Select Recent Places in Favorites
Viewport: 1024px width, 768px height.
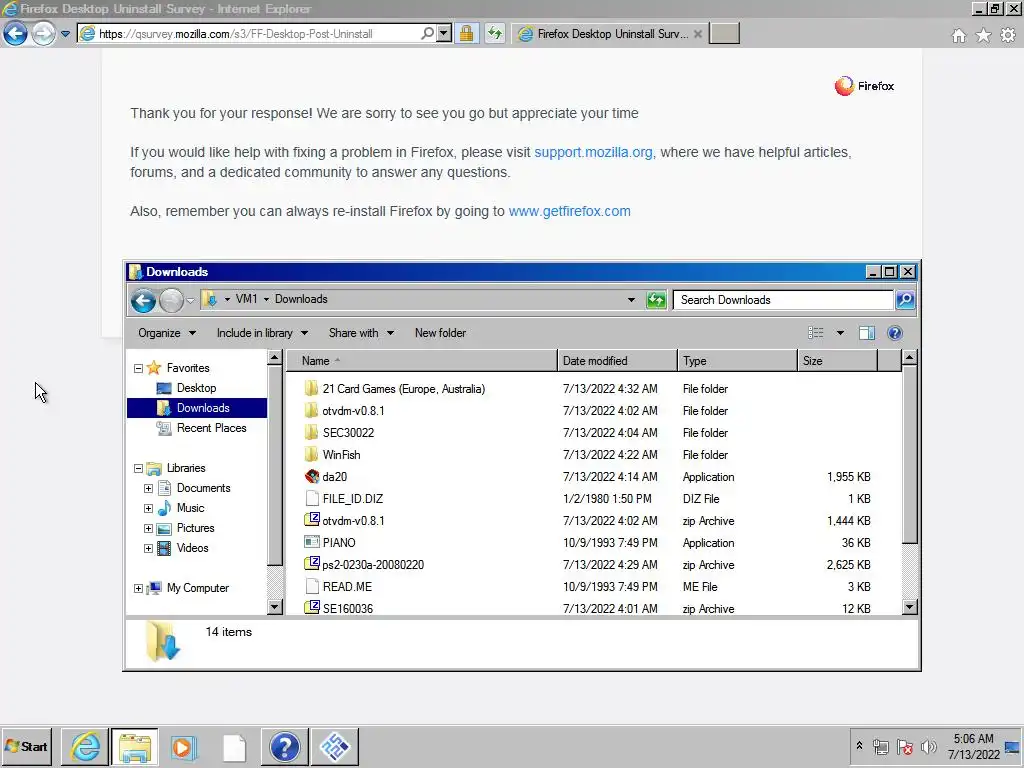[211, 428]
